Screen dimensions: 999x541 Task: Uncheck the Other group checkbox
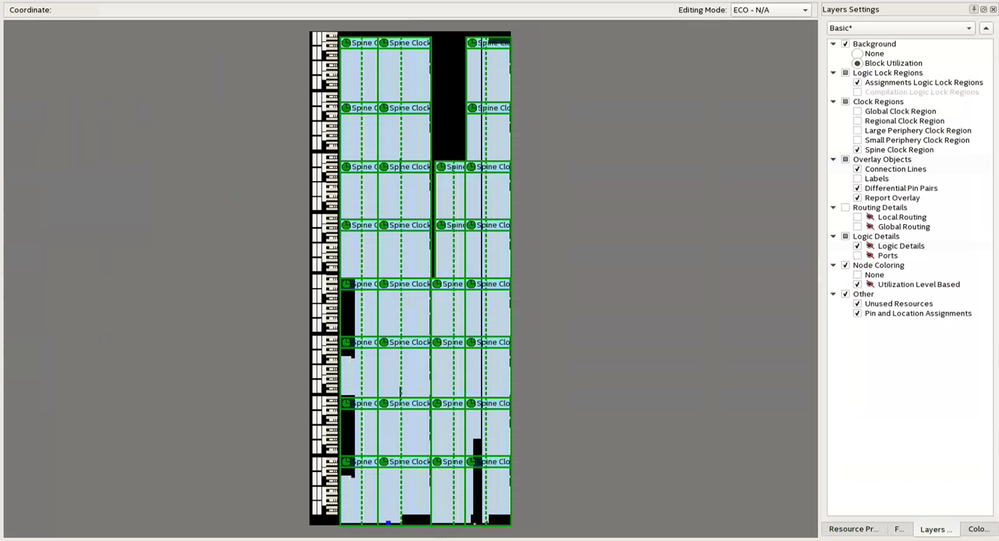(x=845, y=294)
